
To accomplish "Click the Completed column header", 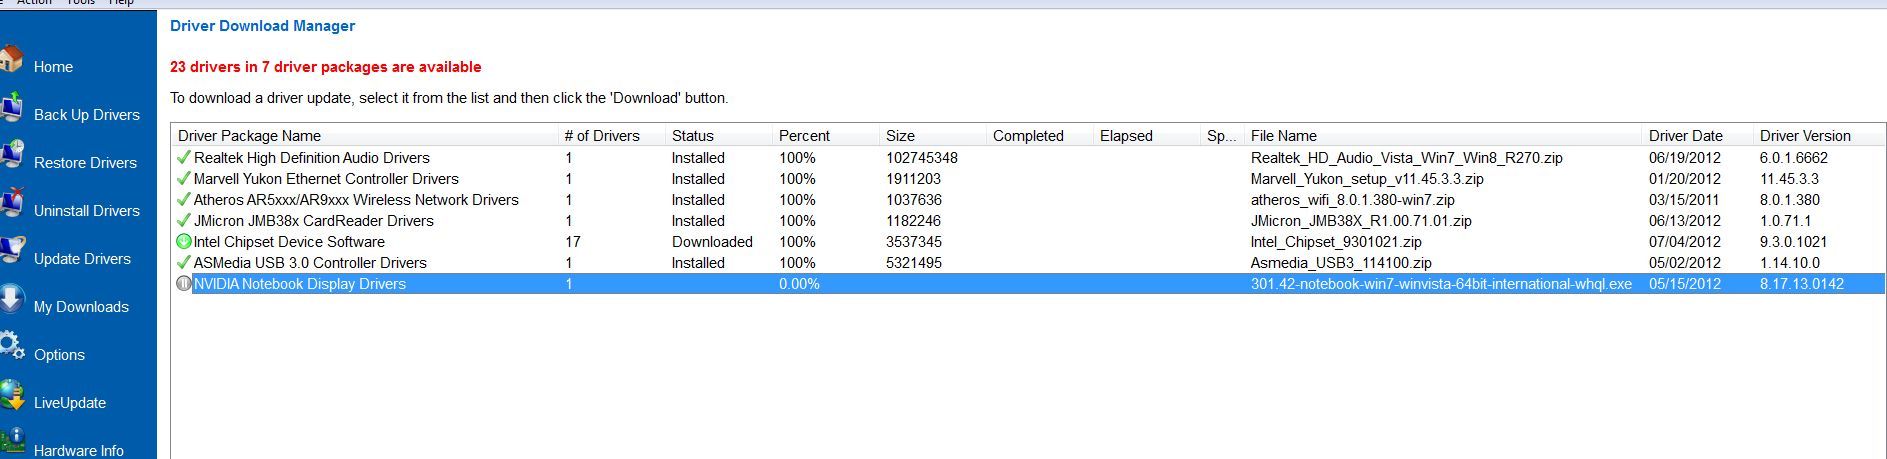I will (1040, 136).
